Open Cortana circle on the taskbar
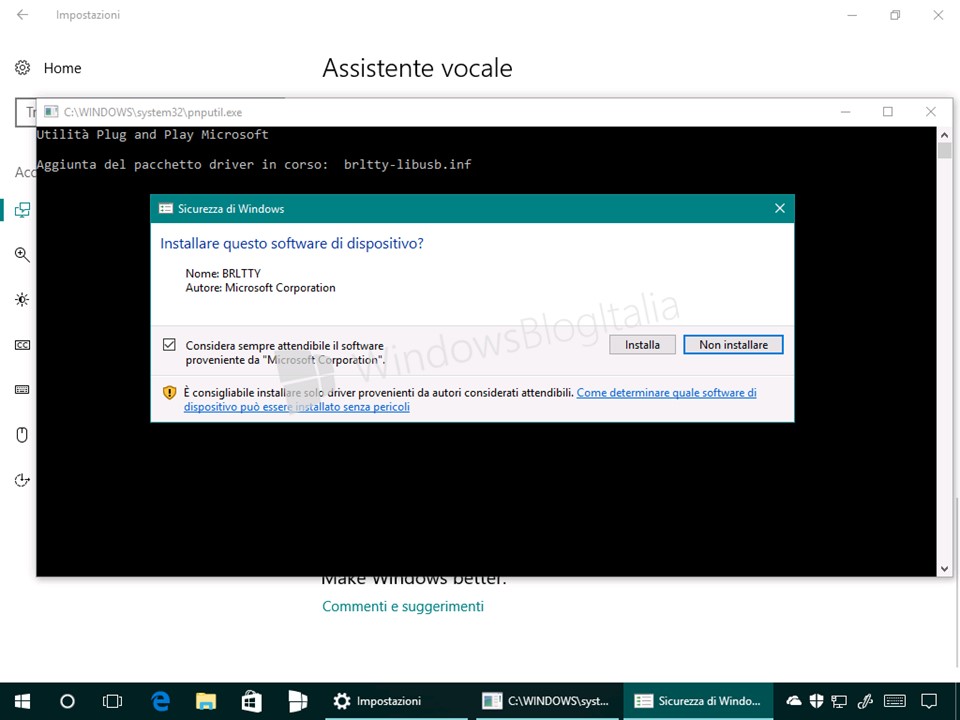 (x=67, y=701)
